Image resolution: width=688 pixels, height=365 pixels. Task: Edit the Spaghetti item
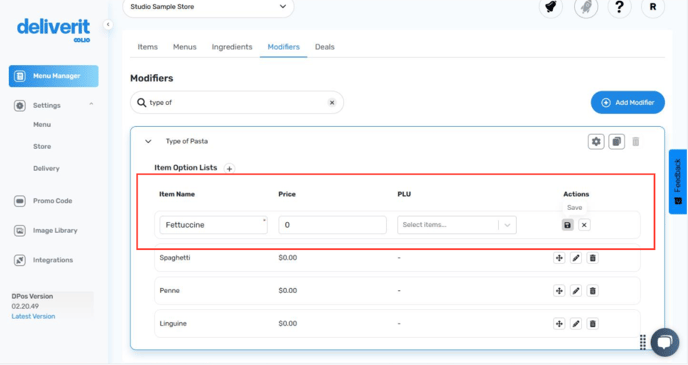coord(576,258)
